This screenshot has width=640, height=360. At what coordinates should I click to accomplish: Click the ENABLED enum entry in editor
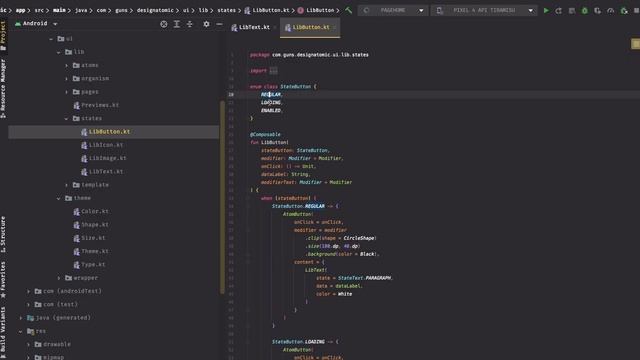coord(271,110)
